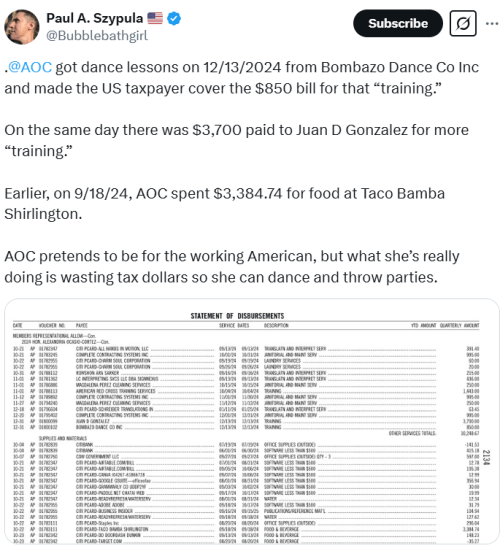Viewport: 500px width, 559px height.
Task: Click the Paul A. Szypula display name
Action: click(x=94, y=18)
